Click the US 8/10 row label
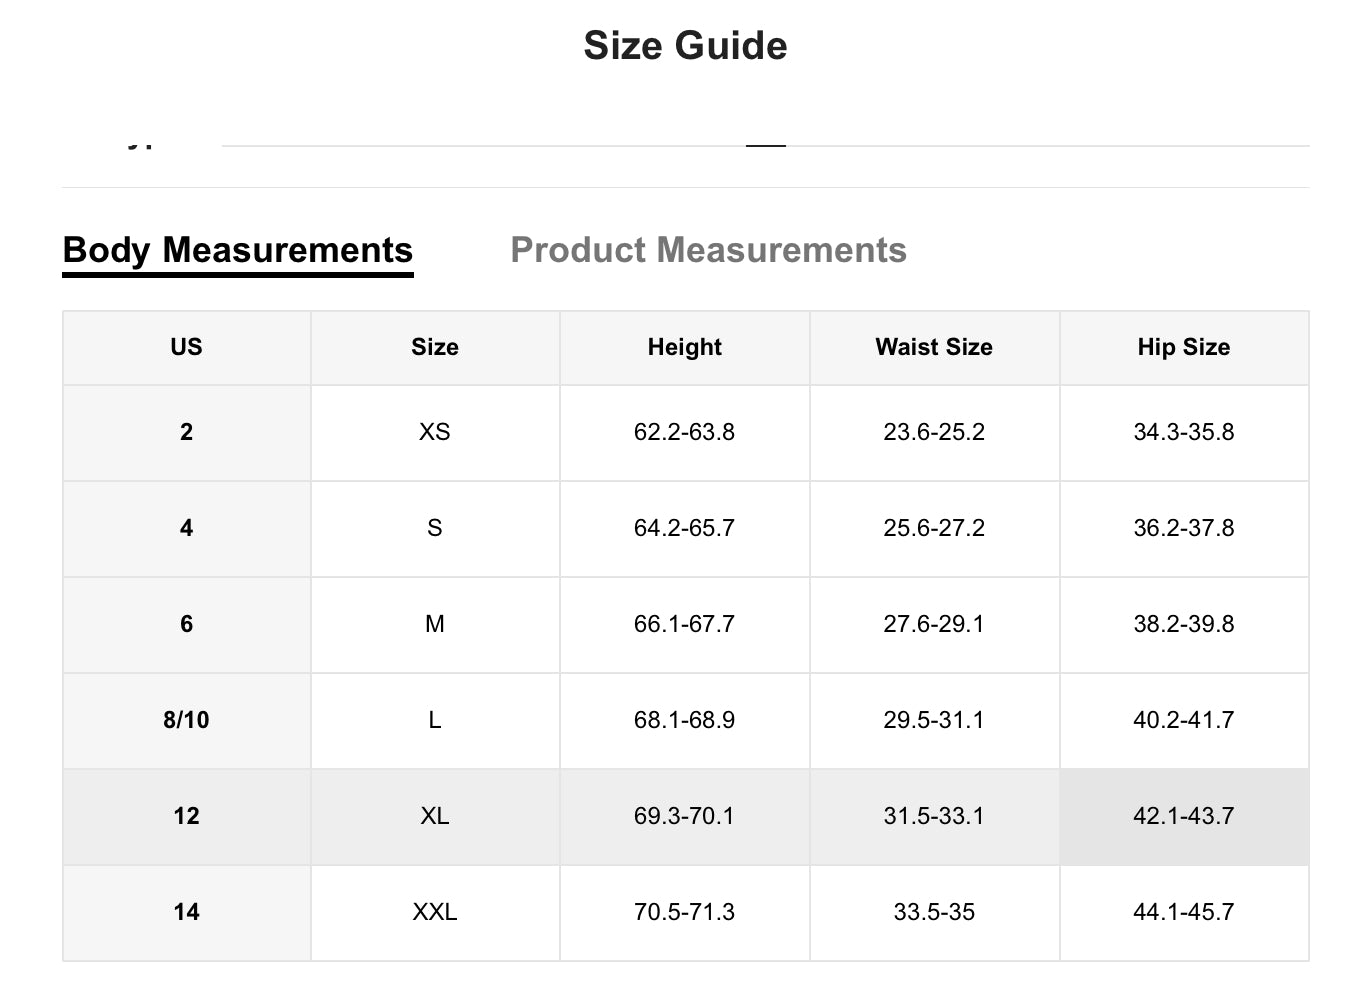 click(186, 720)
